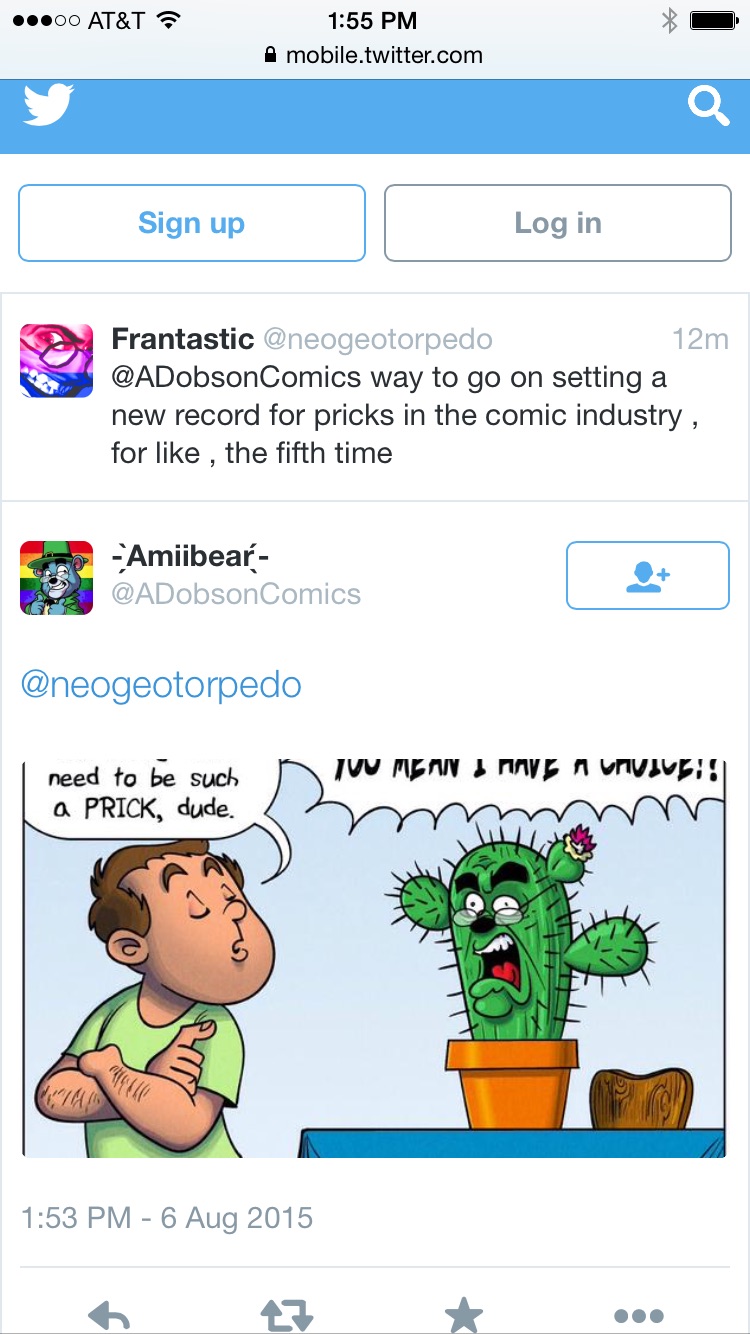Click the Sign up button
This screenshot has height=1334, width=750.
point(192,223)
